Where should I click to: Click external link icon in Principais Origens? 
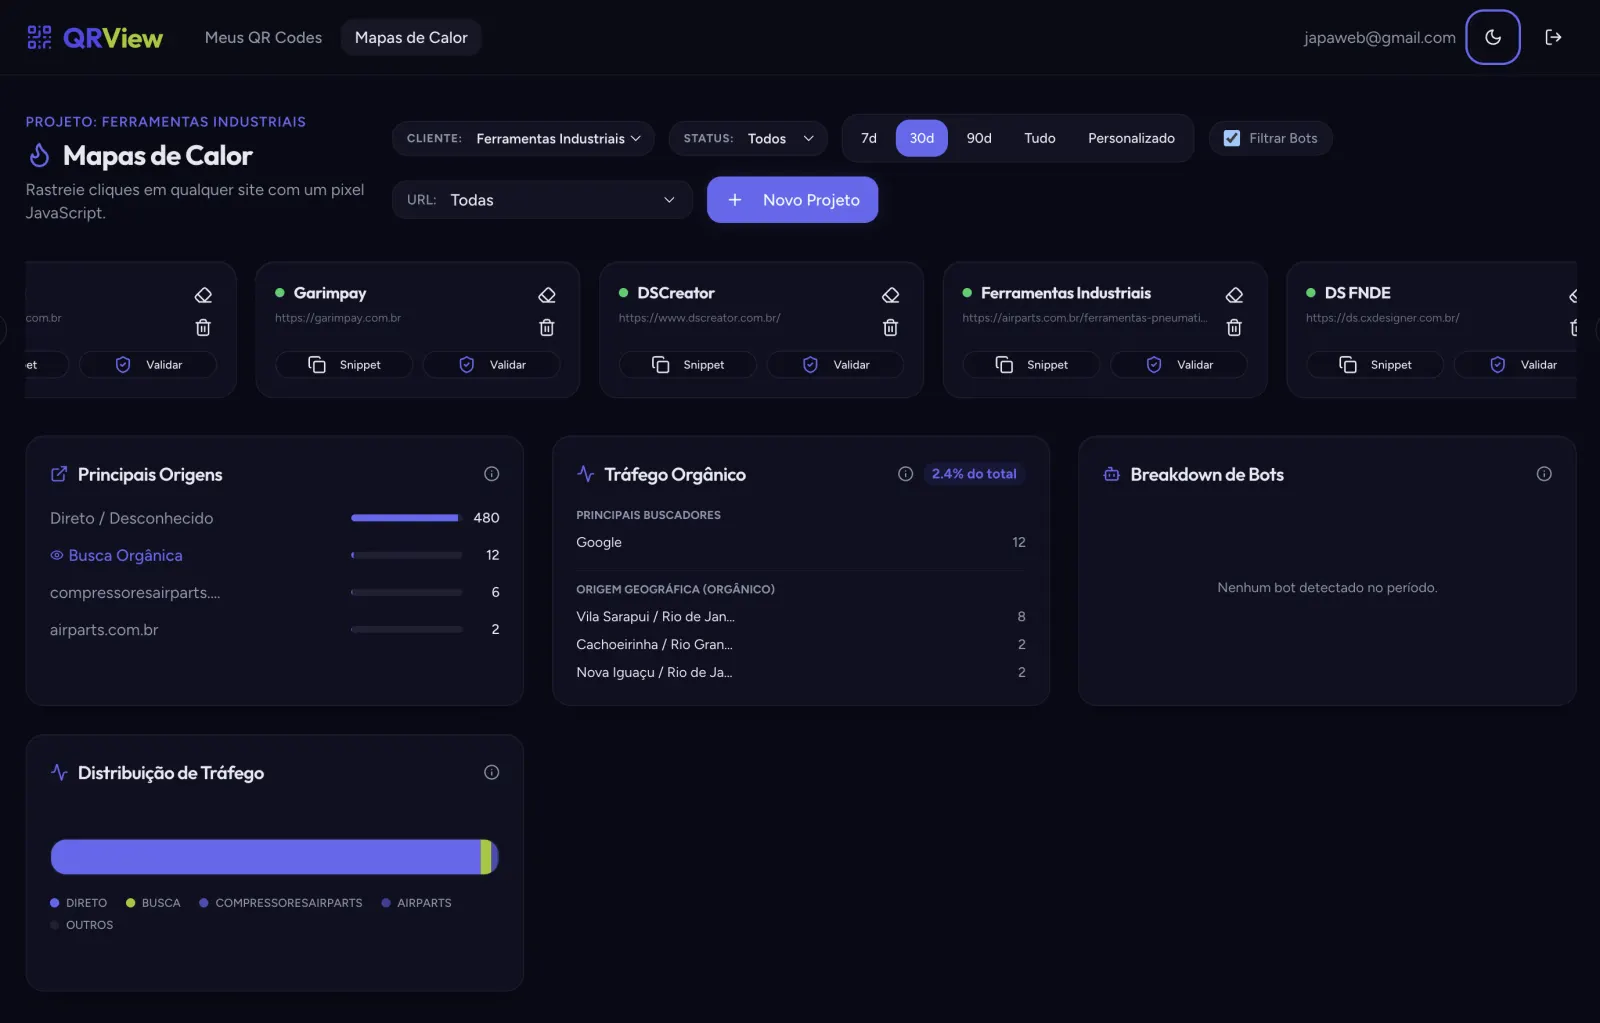59,474
